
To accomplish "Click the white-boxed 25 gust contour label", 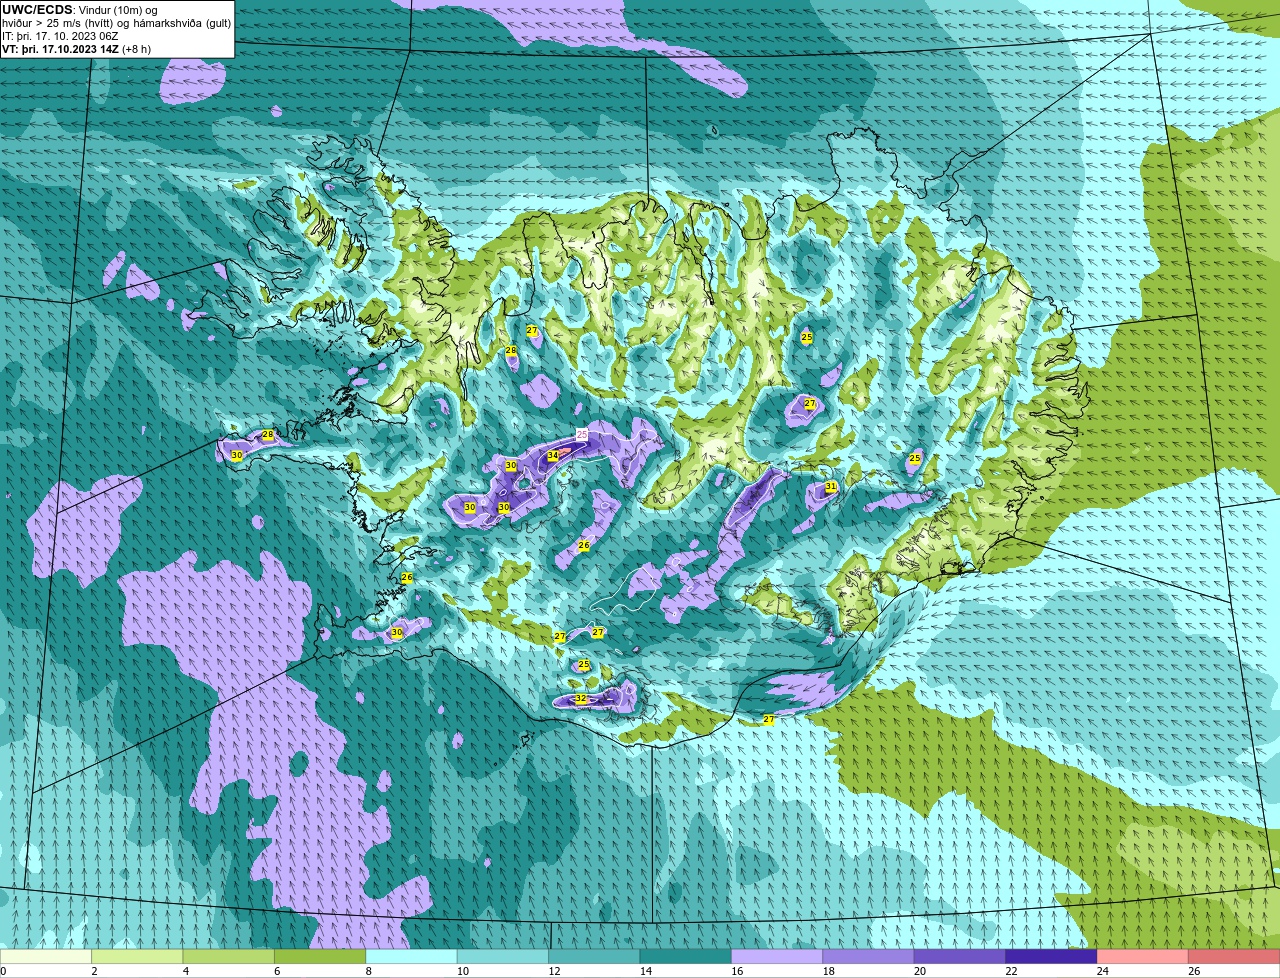I will coord(582,435).
